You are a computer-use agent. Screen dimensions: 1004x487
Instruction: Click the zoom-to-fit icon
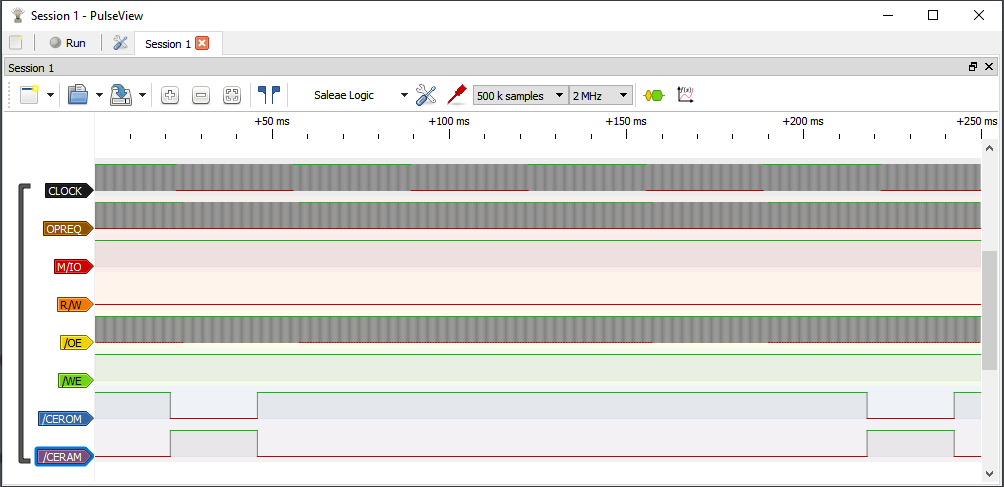click(x=232, y=96)
